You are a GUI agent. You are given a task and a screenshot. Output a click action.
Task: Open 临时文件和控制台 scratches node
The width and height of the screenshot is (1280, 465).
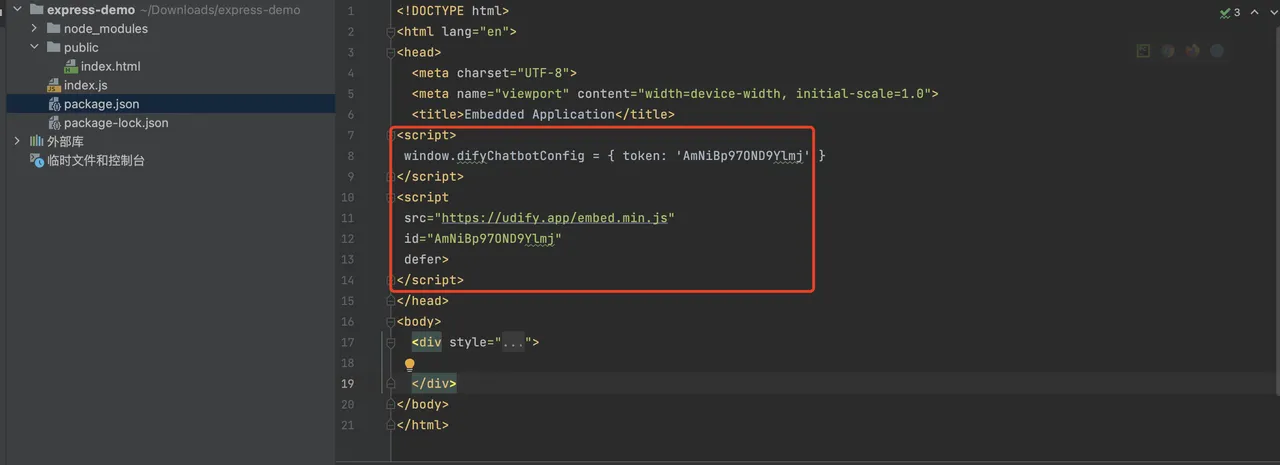95,161
